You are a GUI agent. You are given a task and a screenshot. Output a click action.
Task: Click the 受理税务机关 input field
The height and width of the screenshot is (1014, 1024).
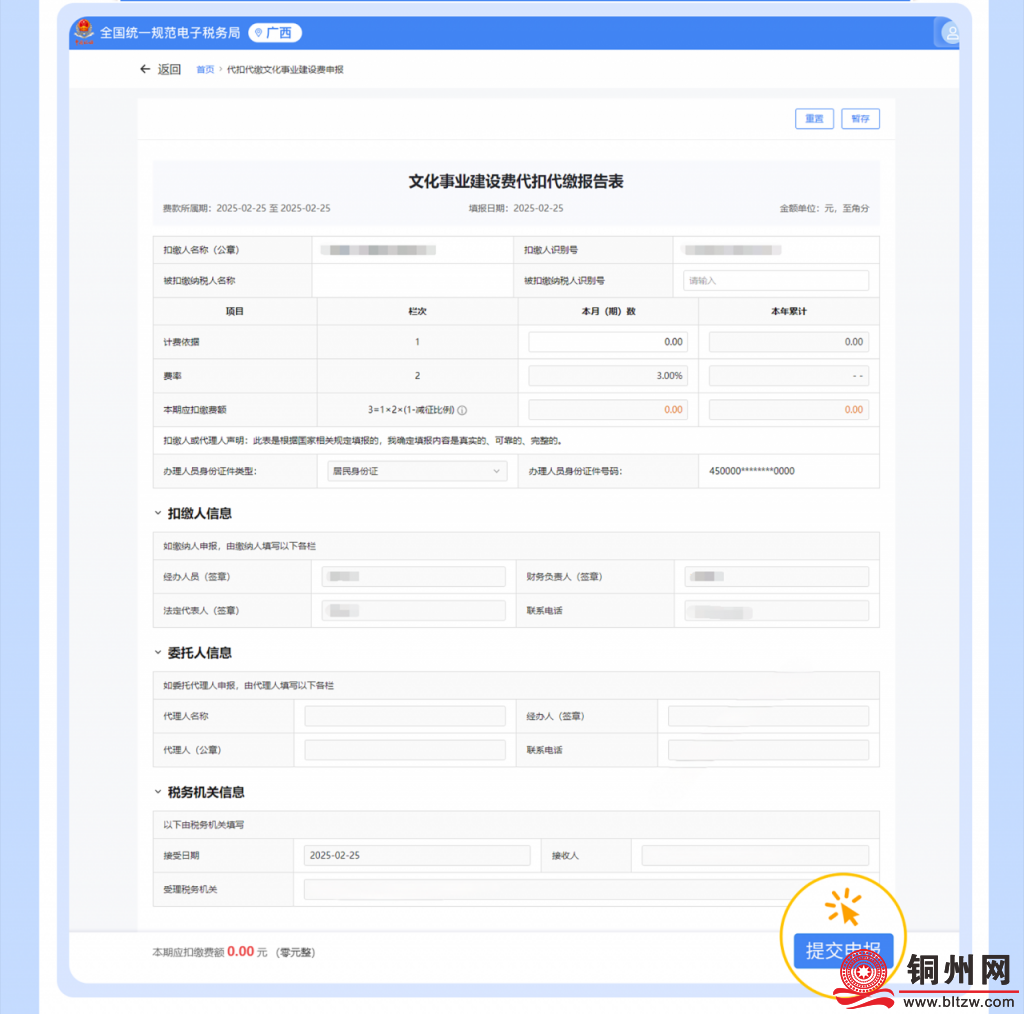coord(540,889)
